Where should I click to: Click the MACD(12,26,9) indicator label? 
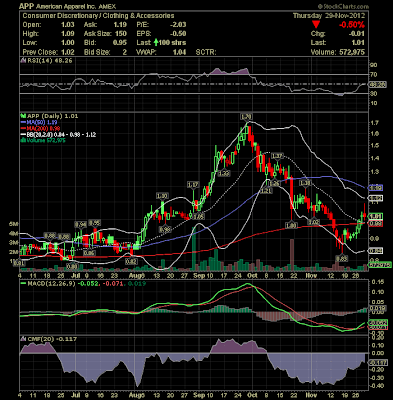[51, 283]
